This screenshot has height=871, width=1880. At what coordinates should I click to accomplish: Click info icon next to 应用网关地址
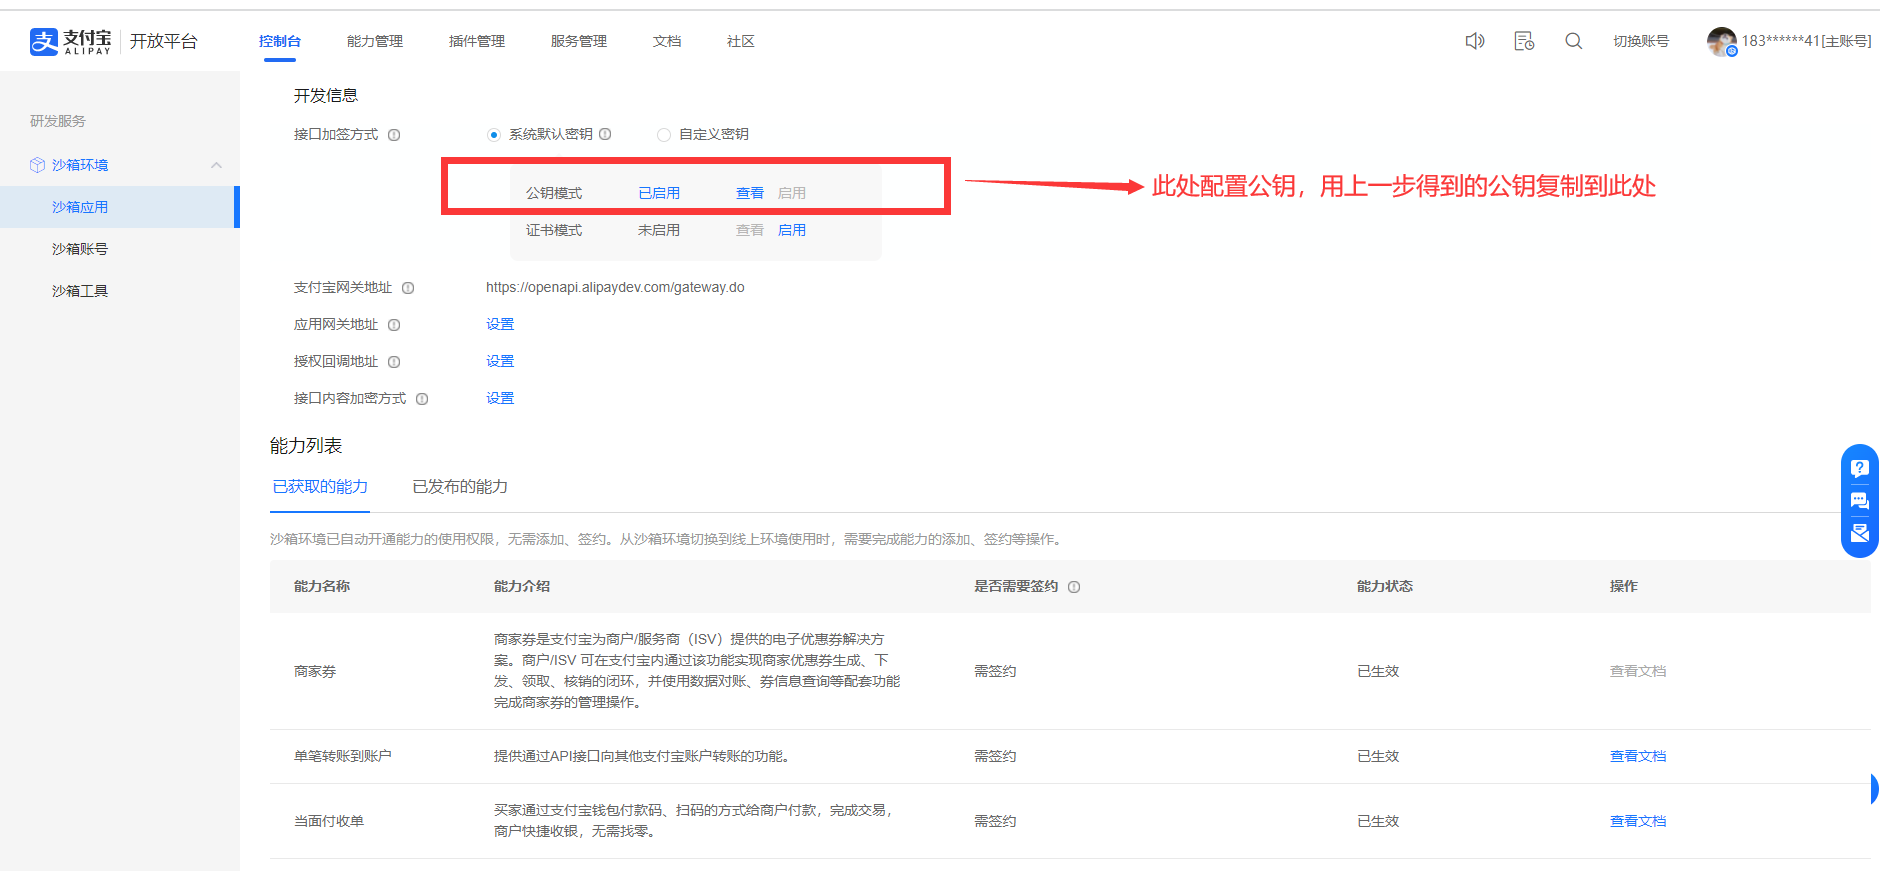[x=394, y=325]
